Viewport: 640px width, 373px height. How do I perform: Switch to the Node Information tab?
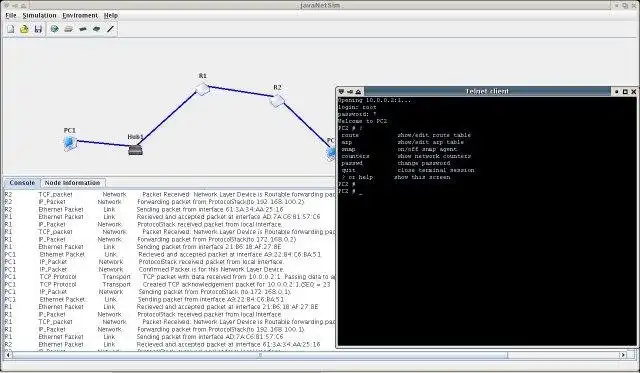[x=72, y=183]
